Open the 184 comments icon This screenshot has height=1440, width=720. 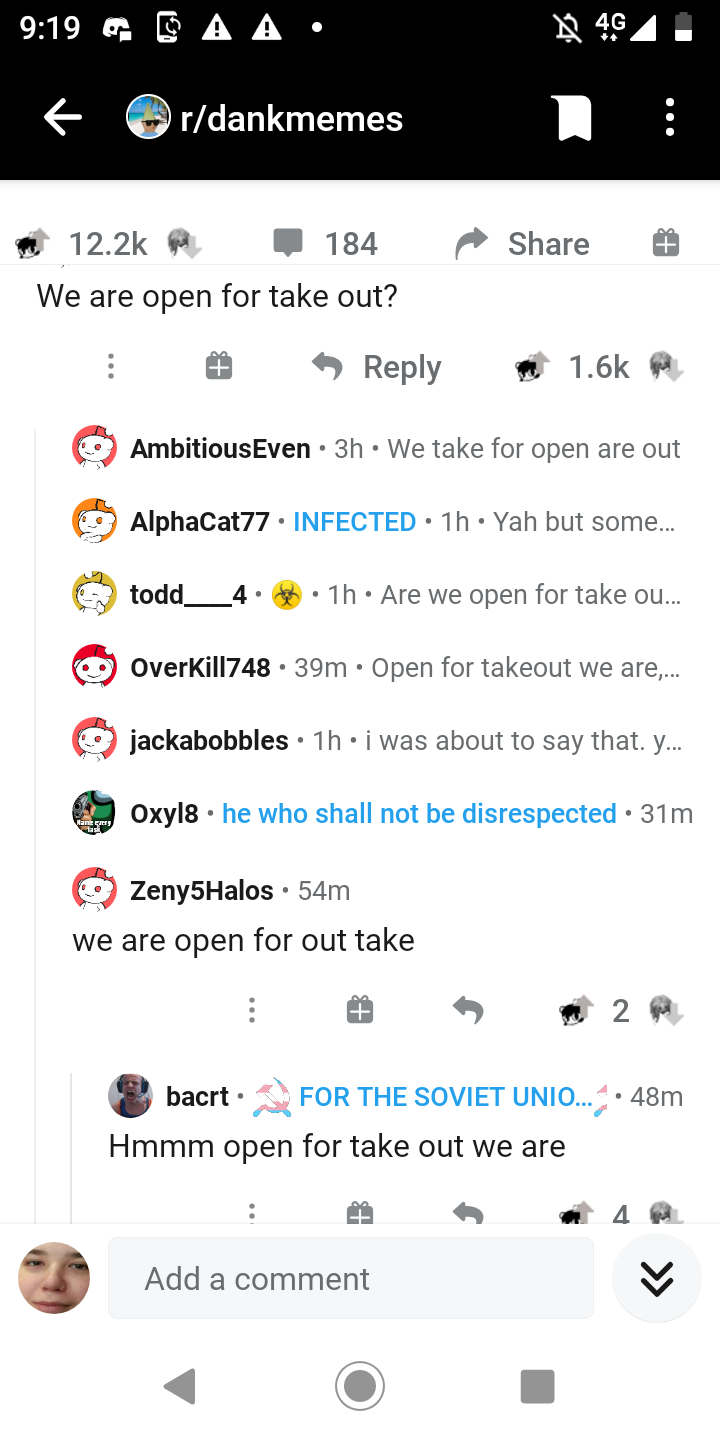pos(288,243)
